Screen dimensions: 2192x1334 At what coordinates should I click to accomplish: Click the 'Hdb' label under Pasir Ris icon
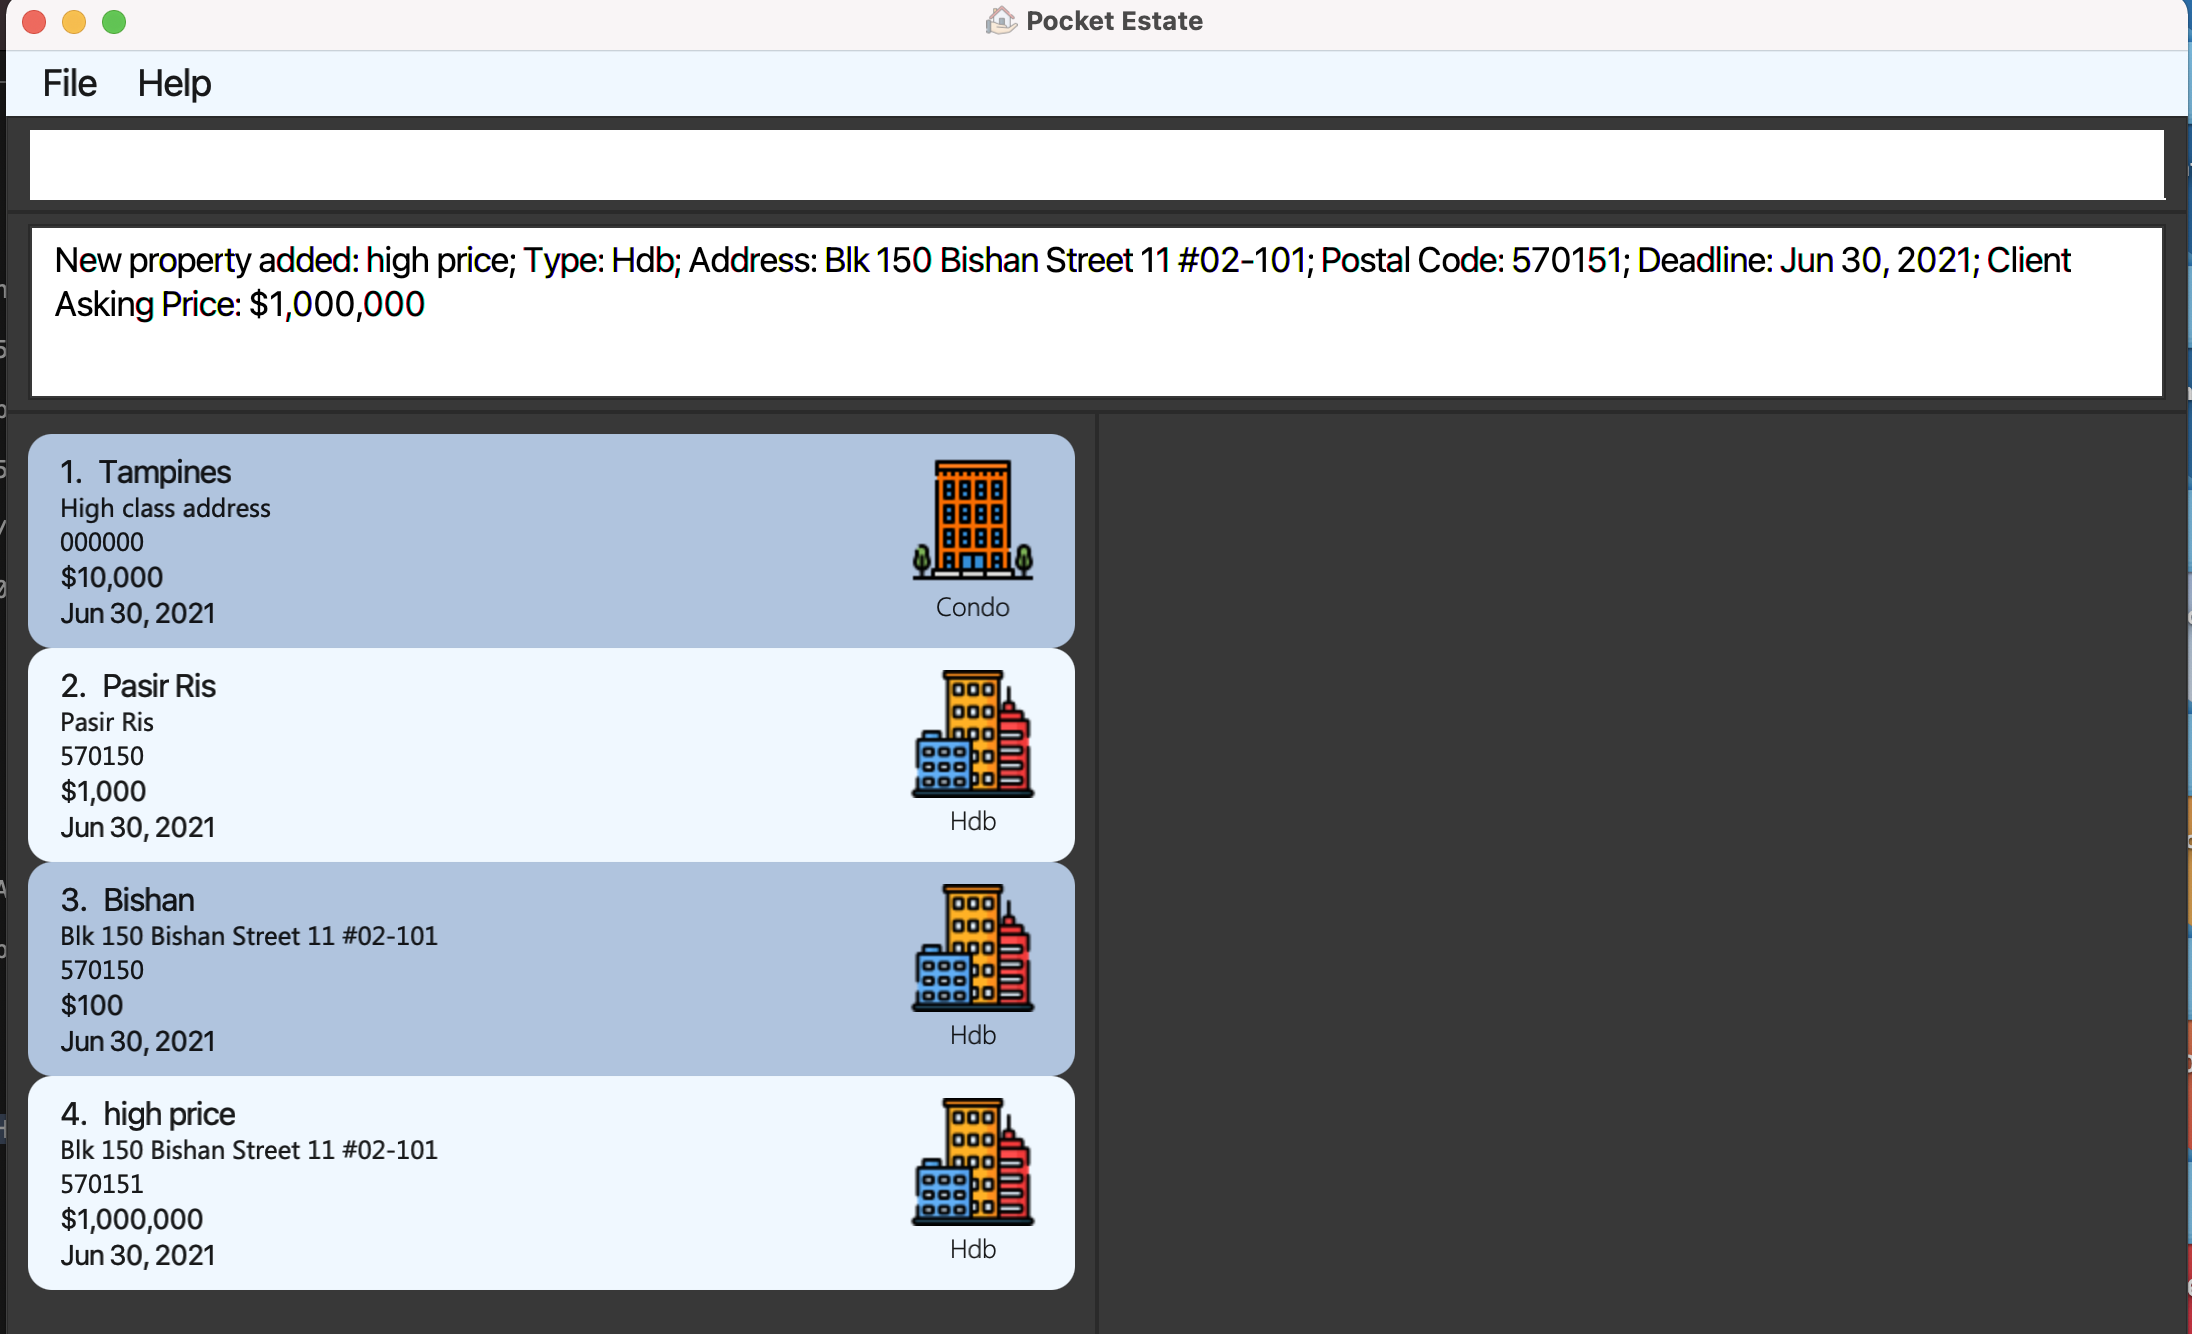(973, 821)
